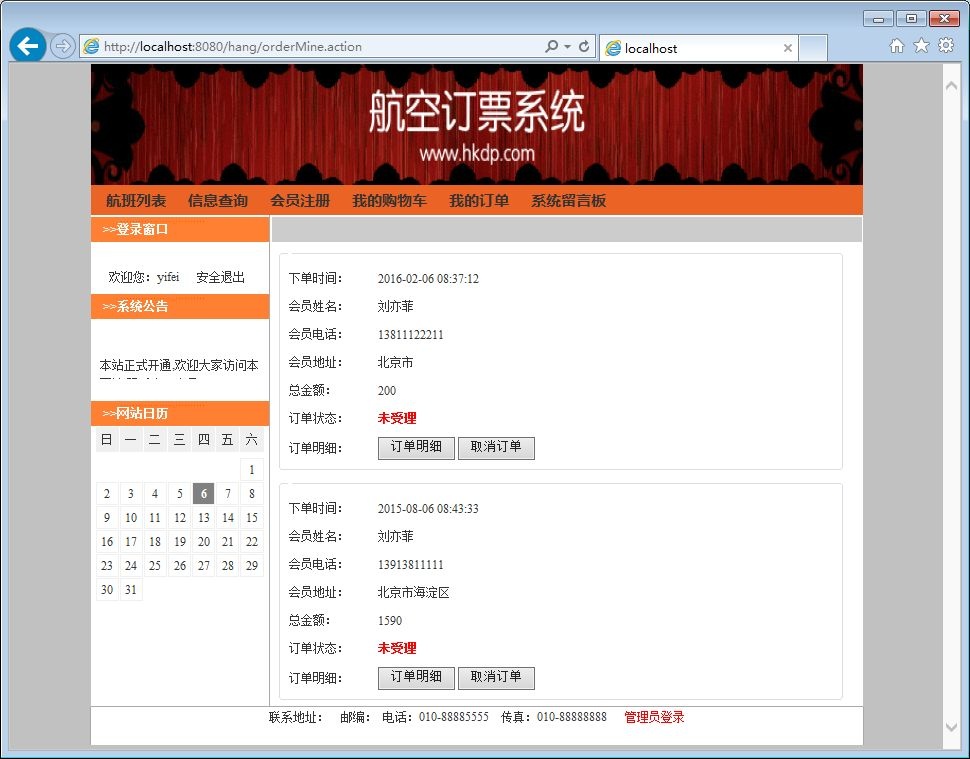
Task: Open 我的购物车 menu item
Action: [x=390, y=200]
